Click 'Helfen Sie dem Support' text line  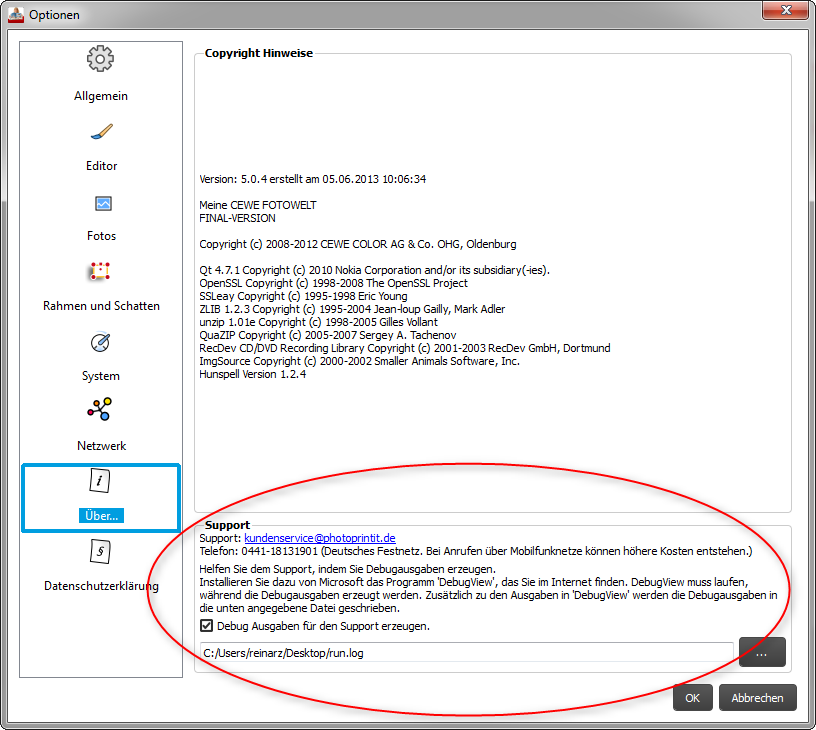[x=347, y=569]
